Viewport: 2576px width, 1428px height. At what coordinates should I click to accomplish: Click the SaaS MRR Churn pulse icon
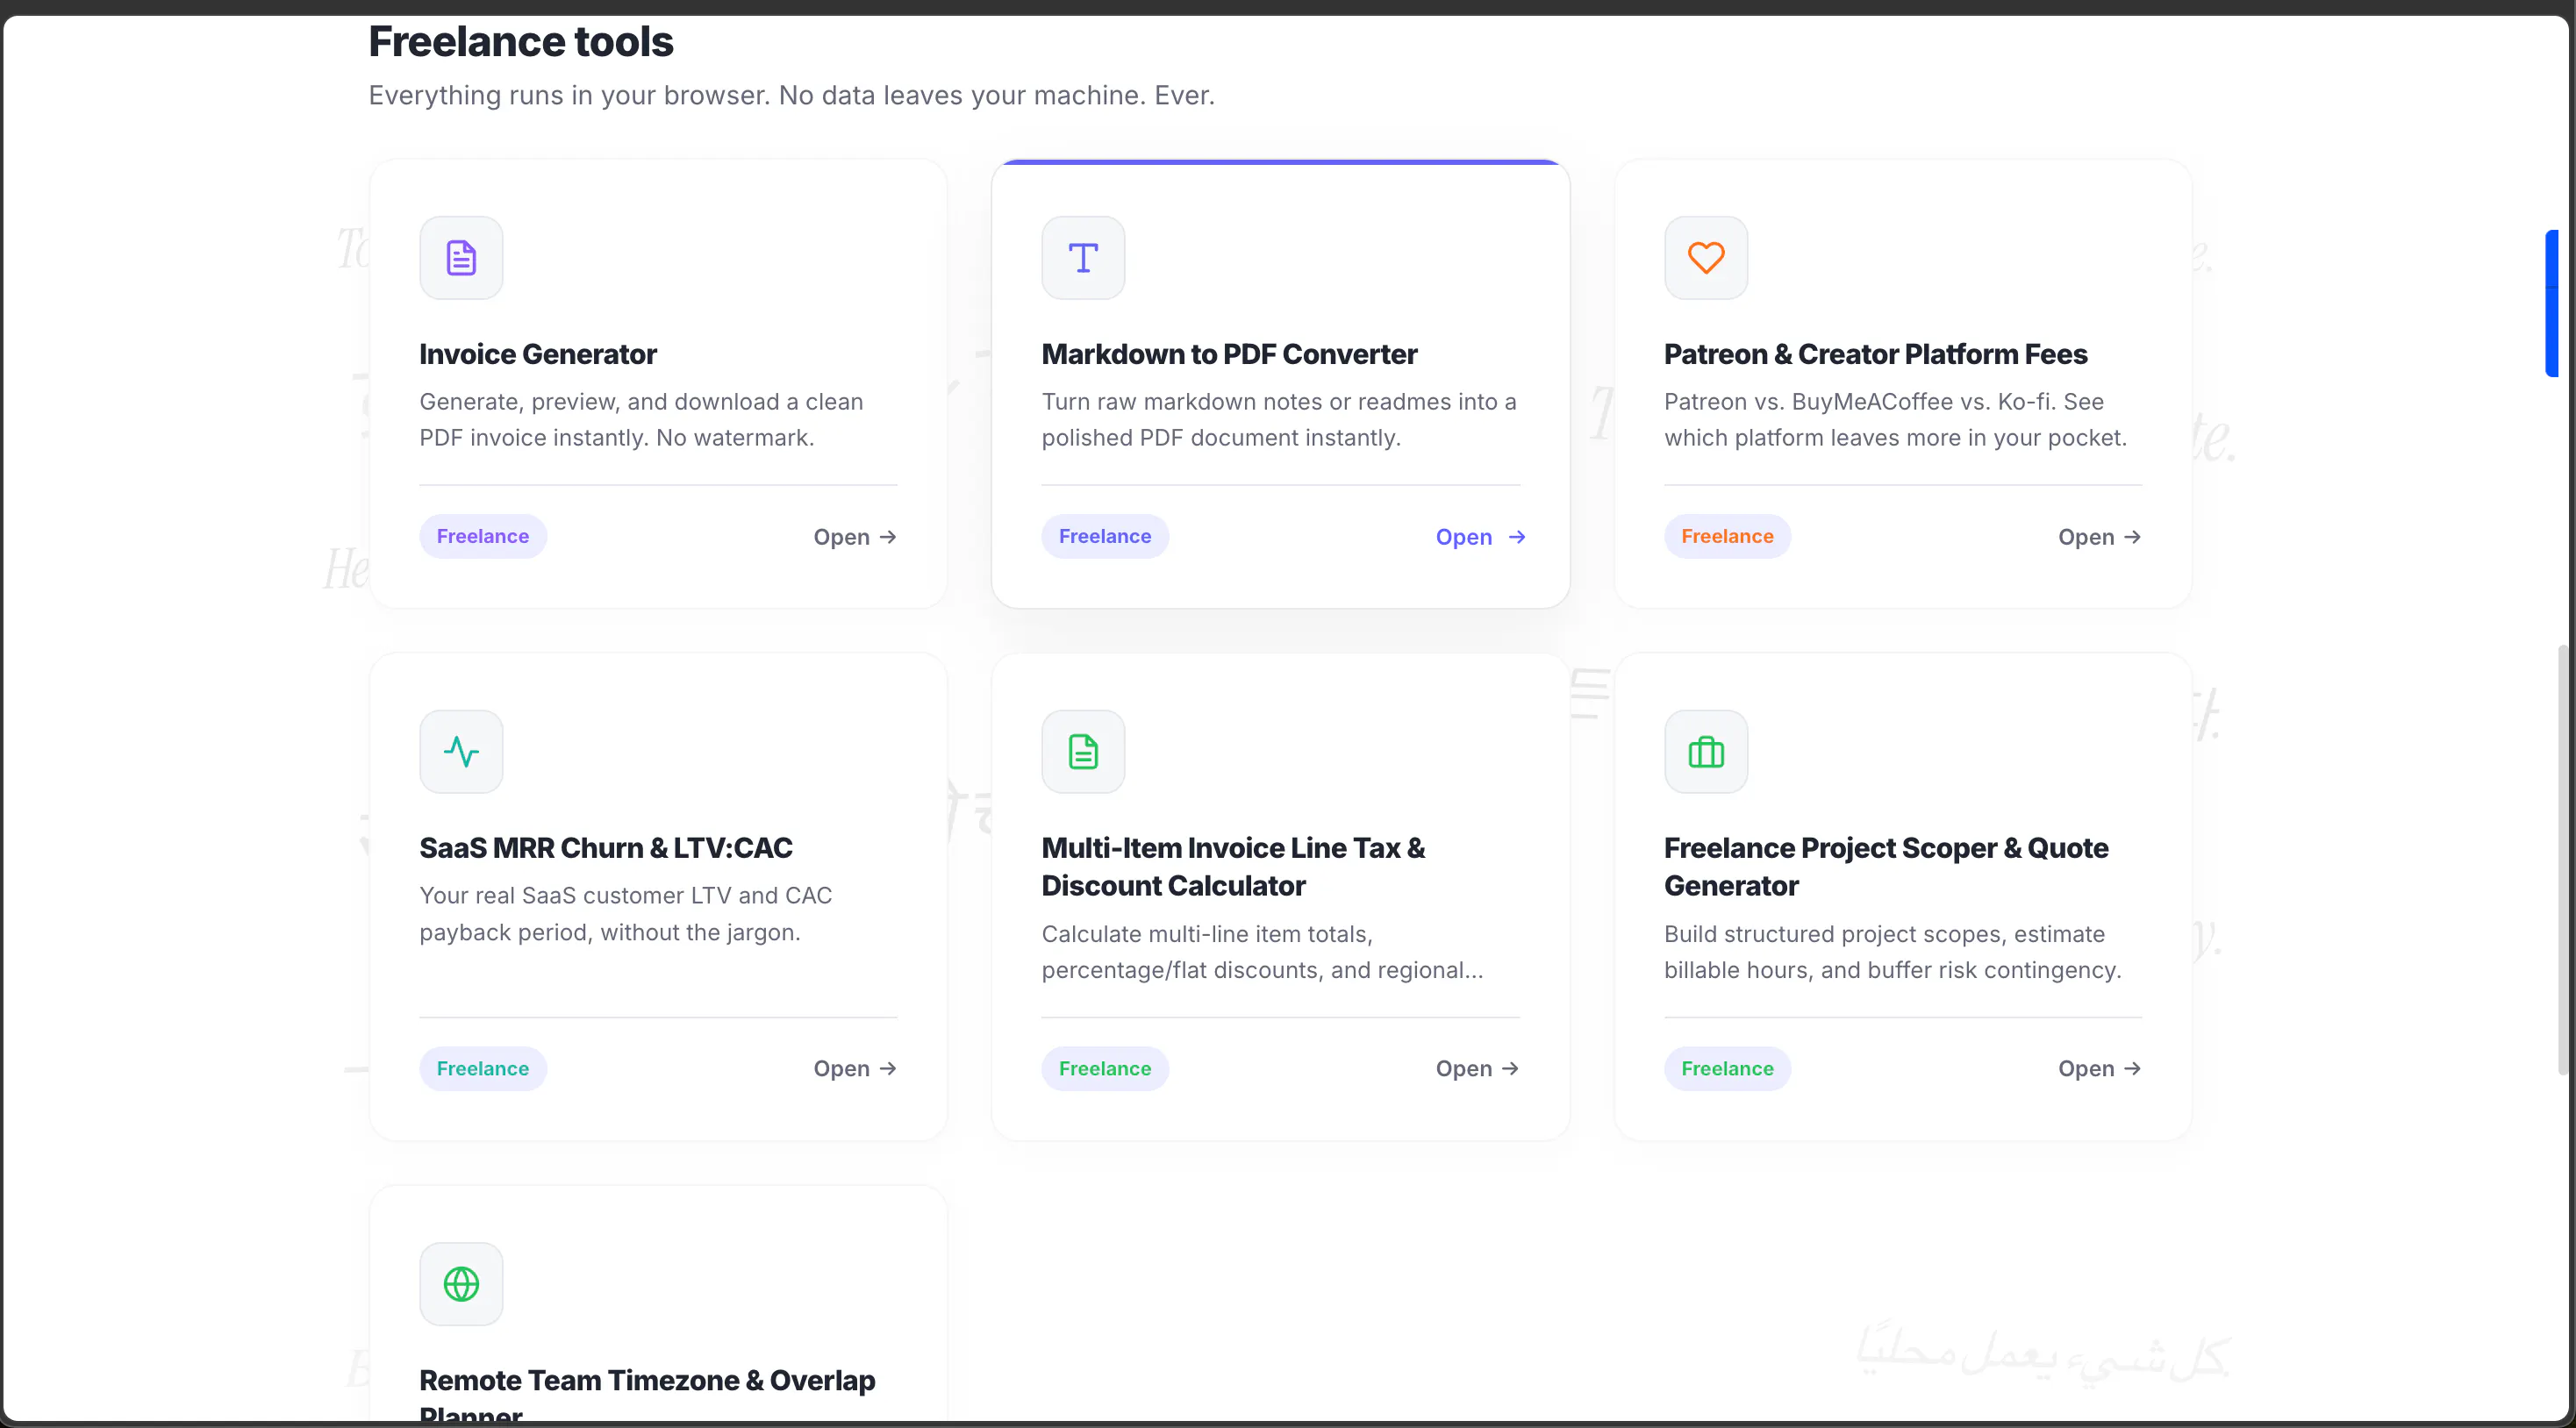pyautogui.click(x=461, y=752)
